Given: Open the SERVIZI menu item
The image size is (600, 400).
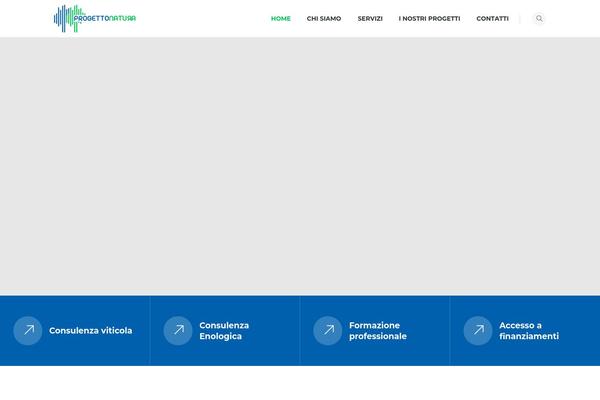Looking at the screenshot, I should [x=370, y=18].
